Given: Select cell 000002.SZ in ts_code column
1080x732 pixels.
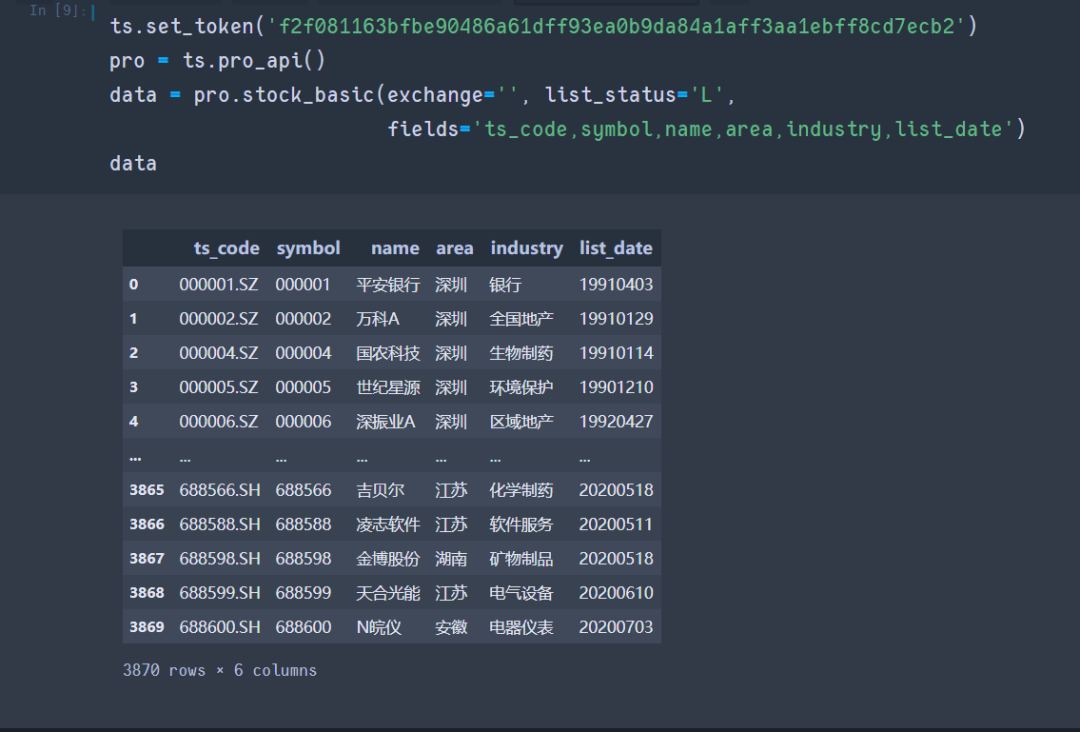Looking at the screenshot, I should (x=218, y=319).
